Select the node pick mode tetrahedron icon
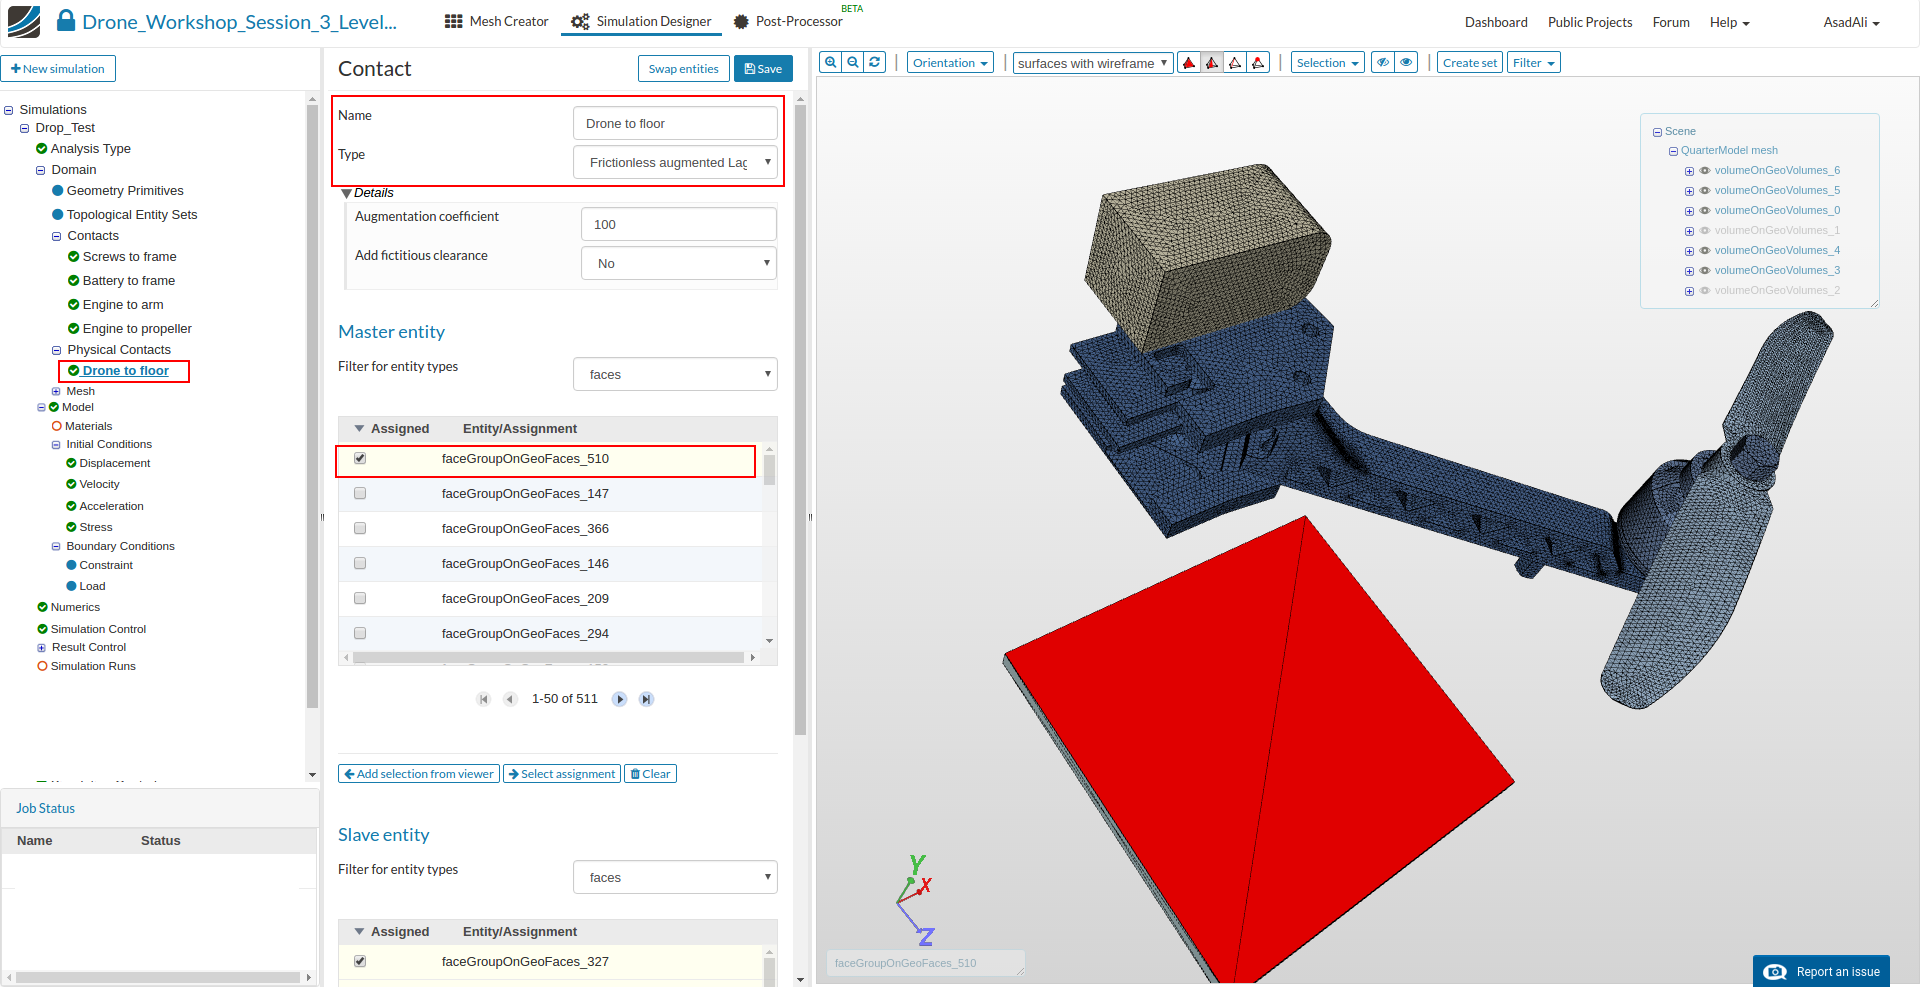The image size is (1920, 987). tap(1258, 63)
